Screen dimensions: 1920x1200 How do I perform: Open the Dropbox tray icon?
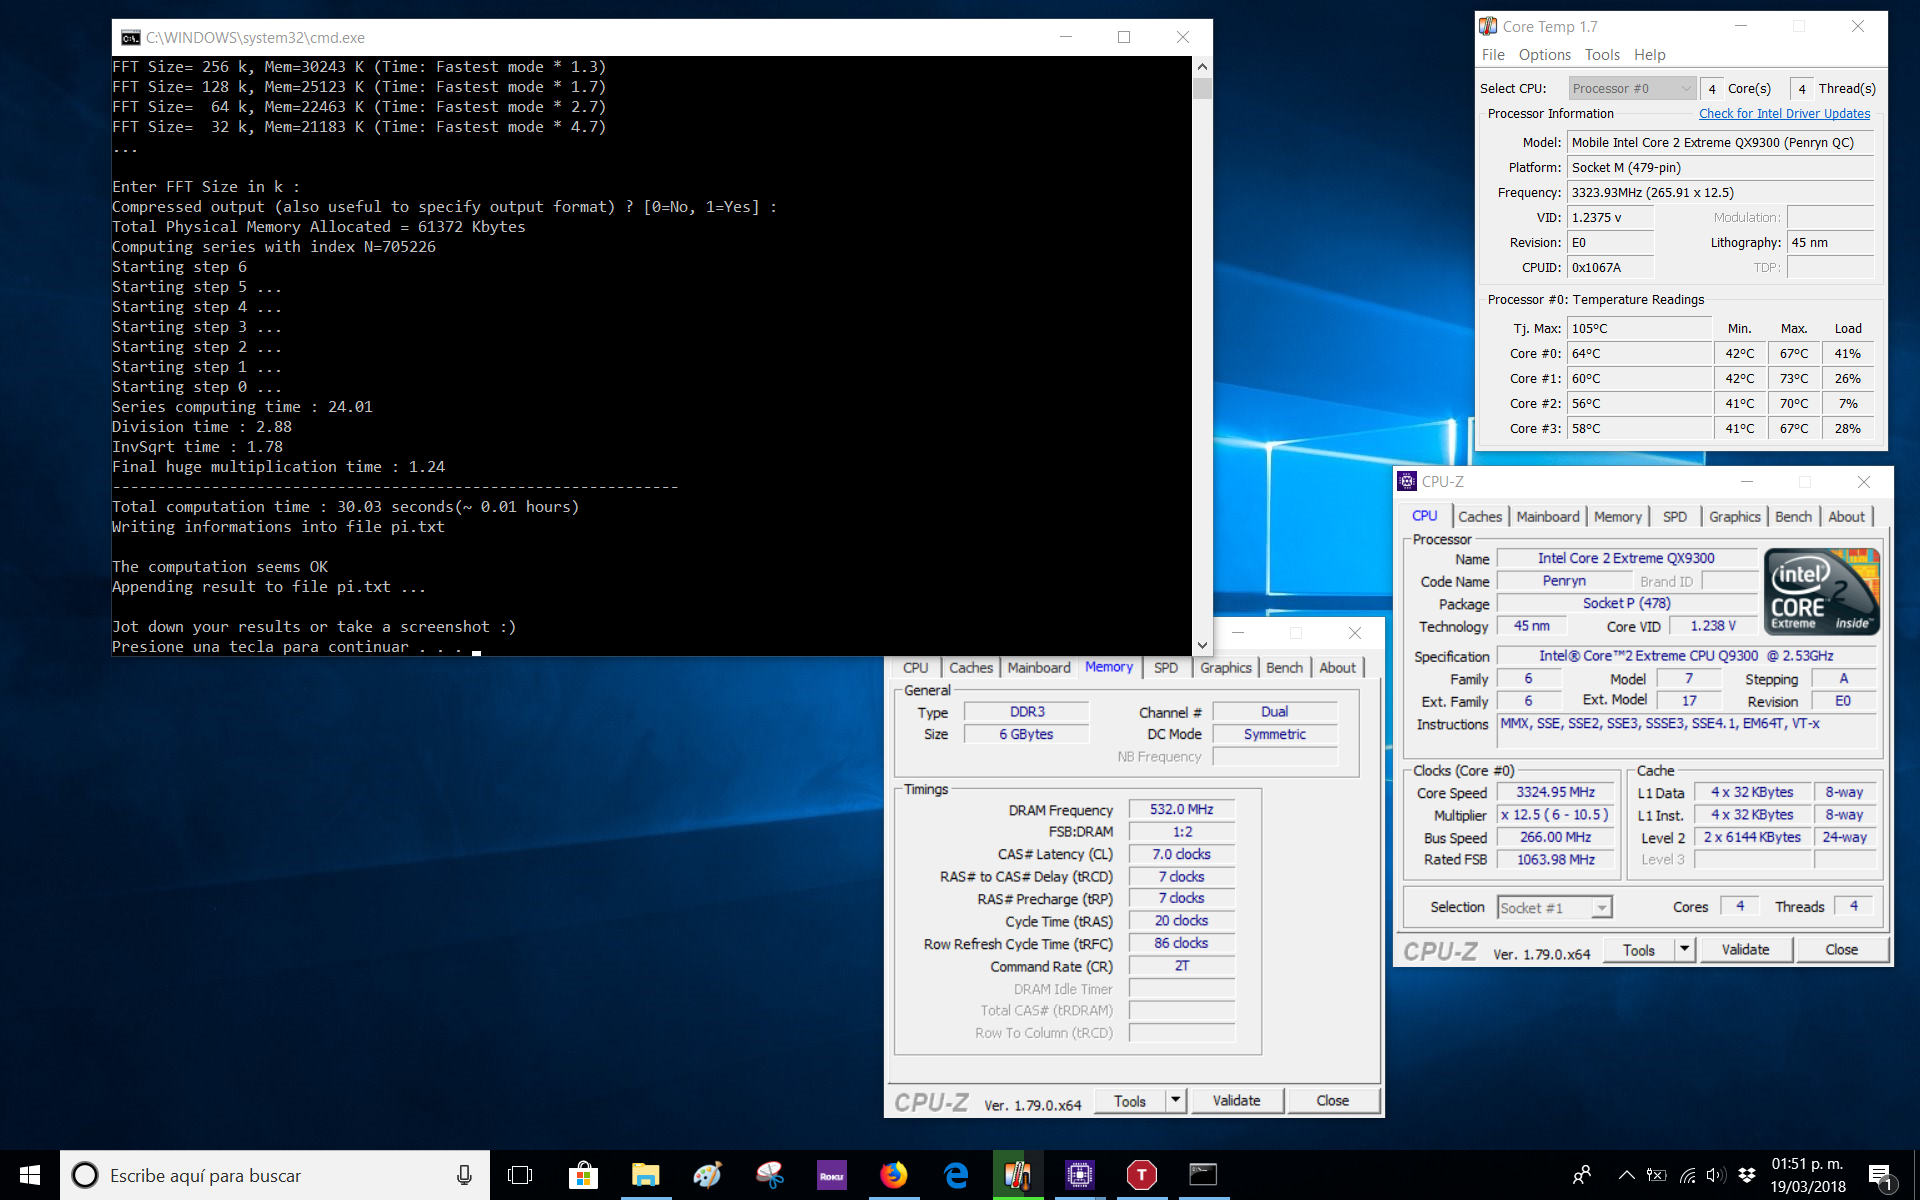coord(1747,1175)
